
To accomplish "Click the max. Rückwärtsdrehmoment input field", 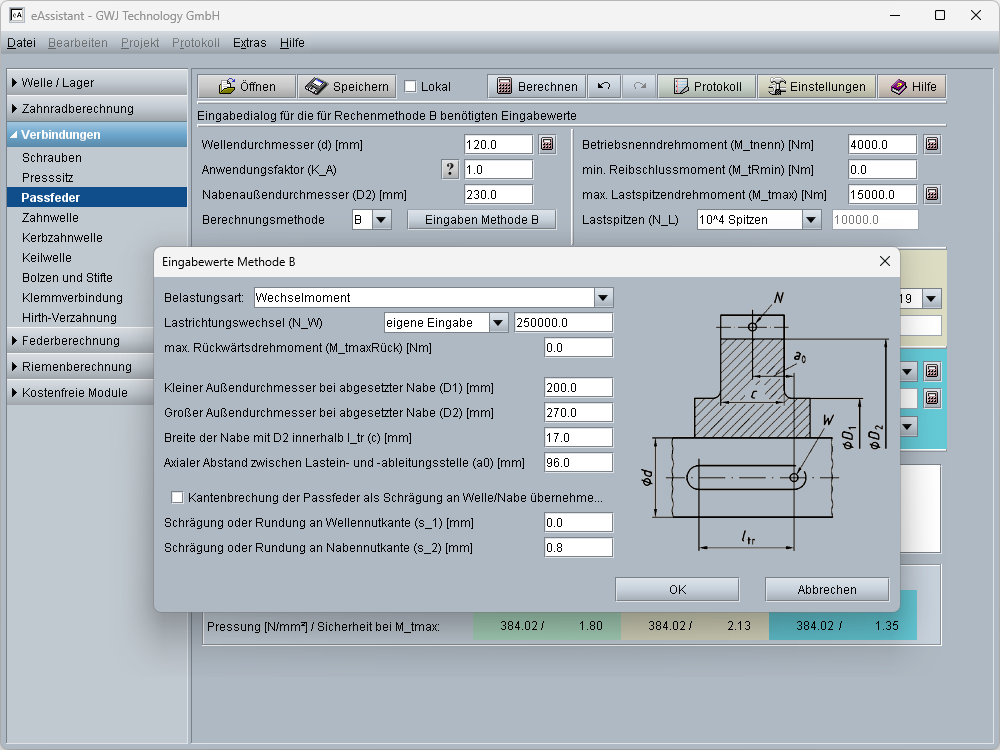I will point(578,348).
